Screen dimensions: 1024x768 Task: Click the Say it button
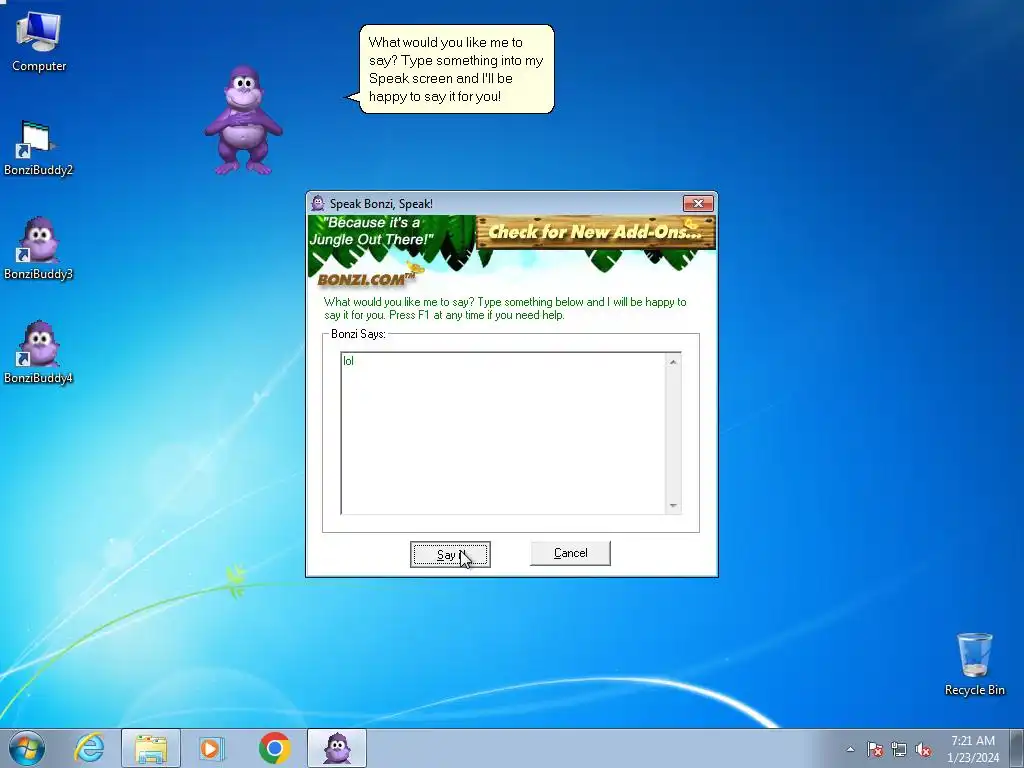click(450, 554)
